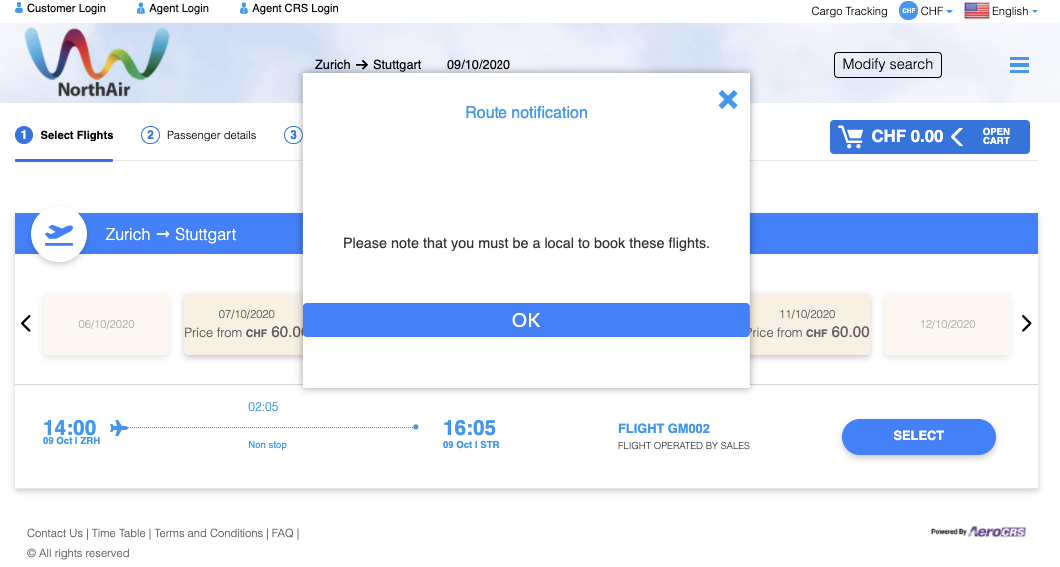Expand the cart with OPEN CART chevron
Viewport: 1060px width, 567px height.
point(957,137)
